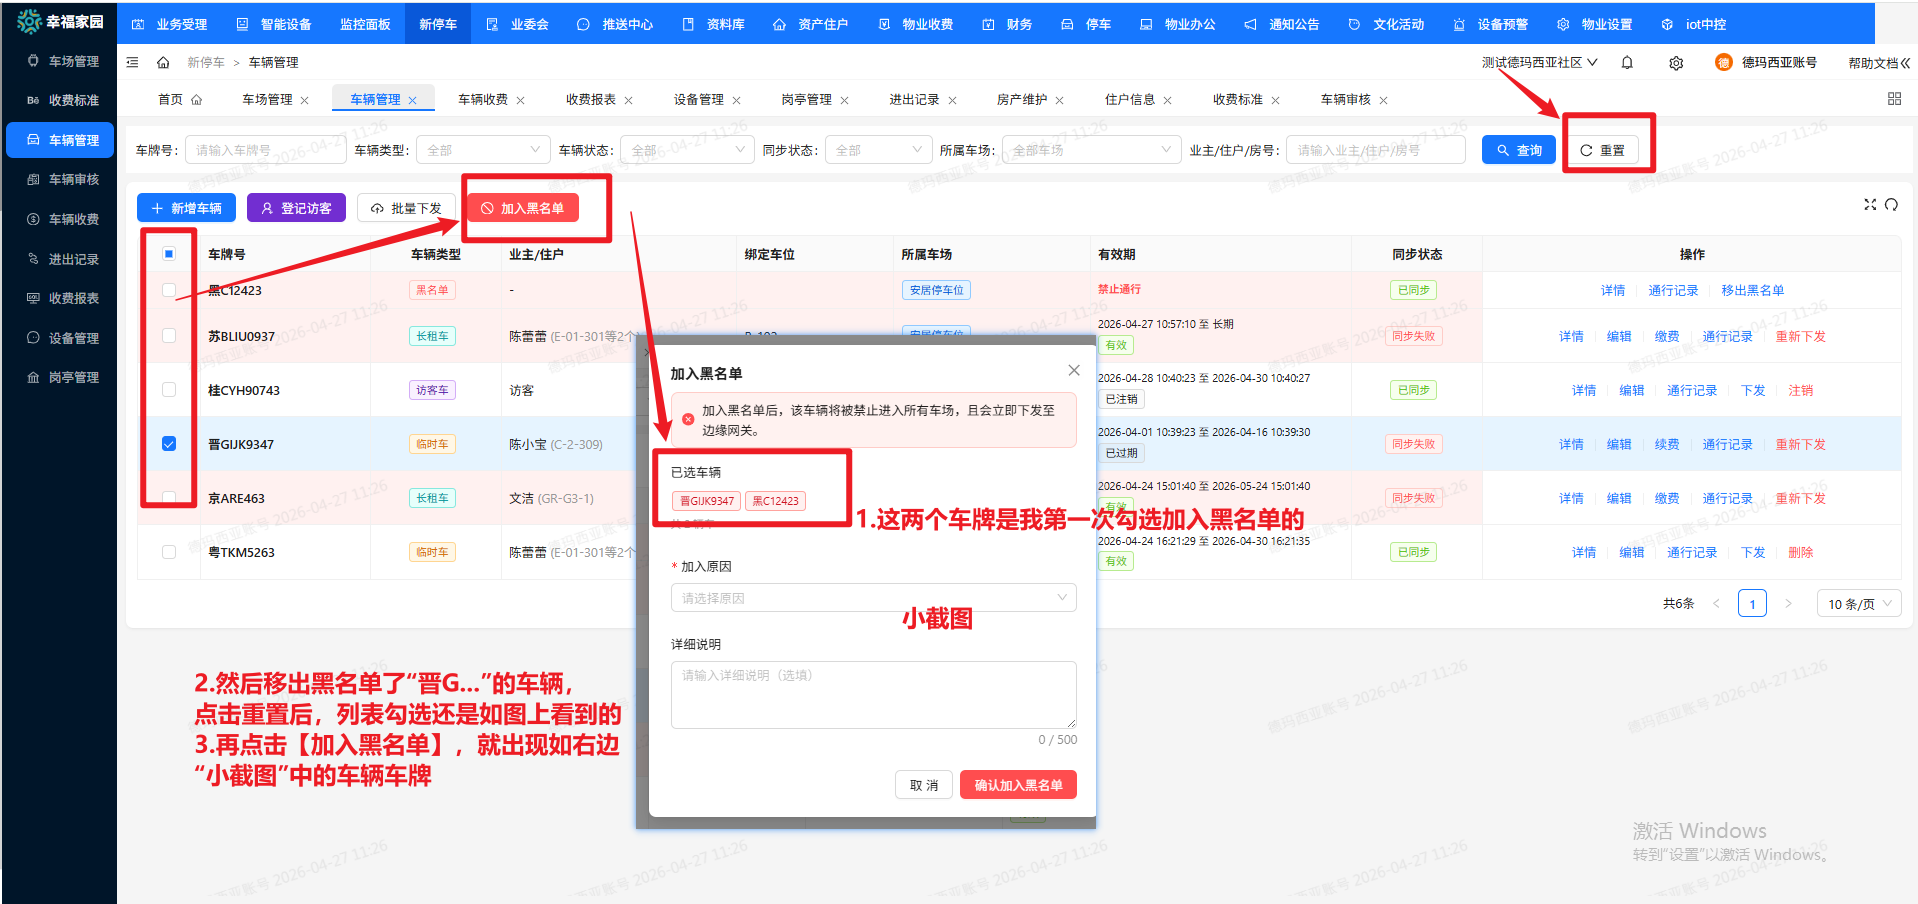Switch to the 进出记录 tab
The image size is (1918, 904).
coord(914,100)
